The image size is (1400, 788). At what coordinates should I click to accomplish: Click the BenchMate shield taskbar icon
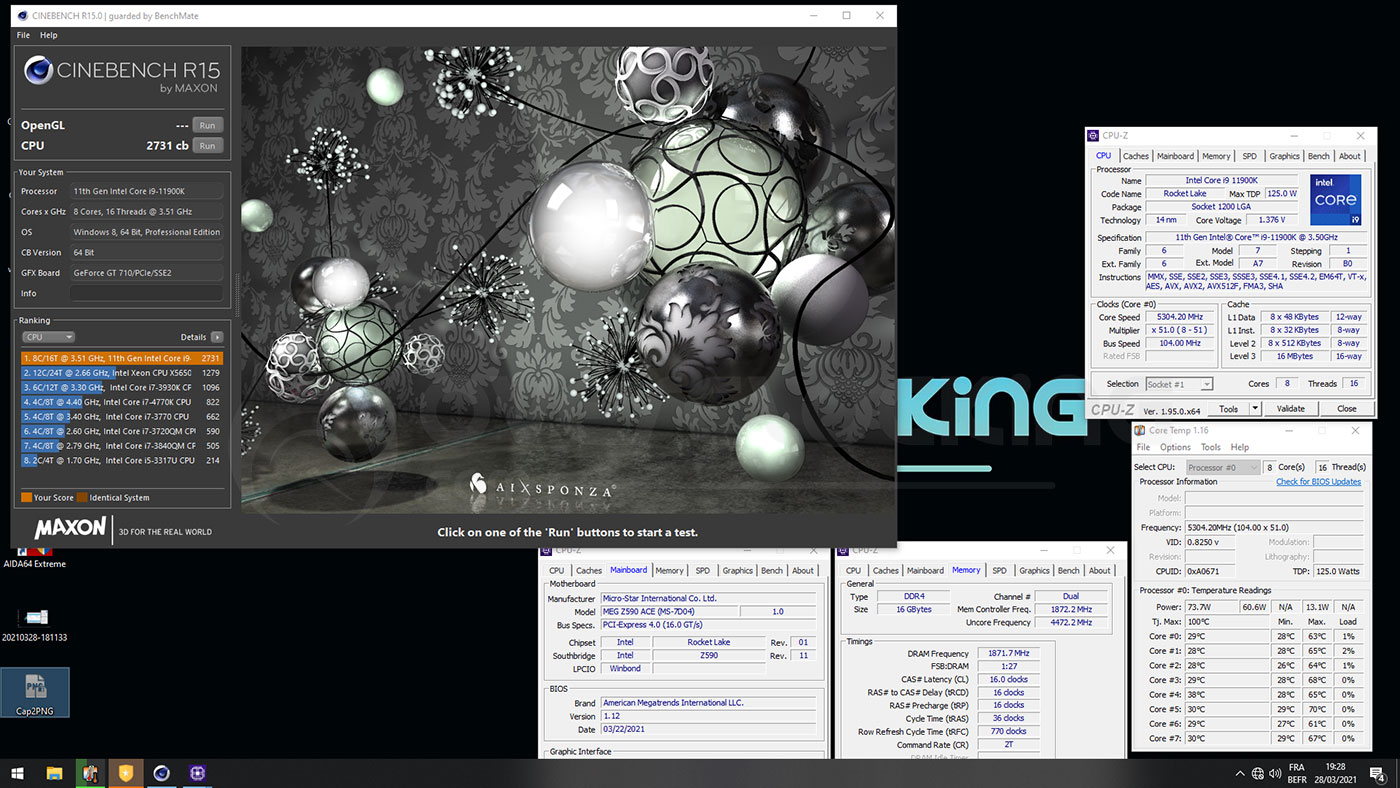126,773
